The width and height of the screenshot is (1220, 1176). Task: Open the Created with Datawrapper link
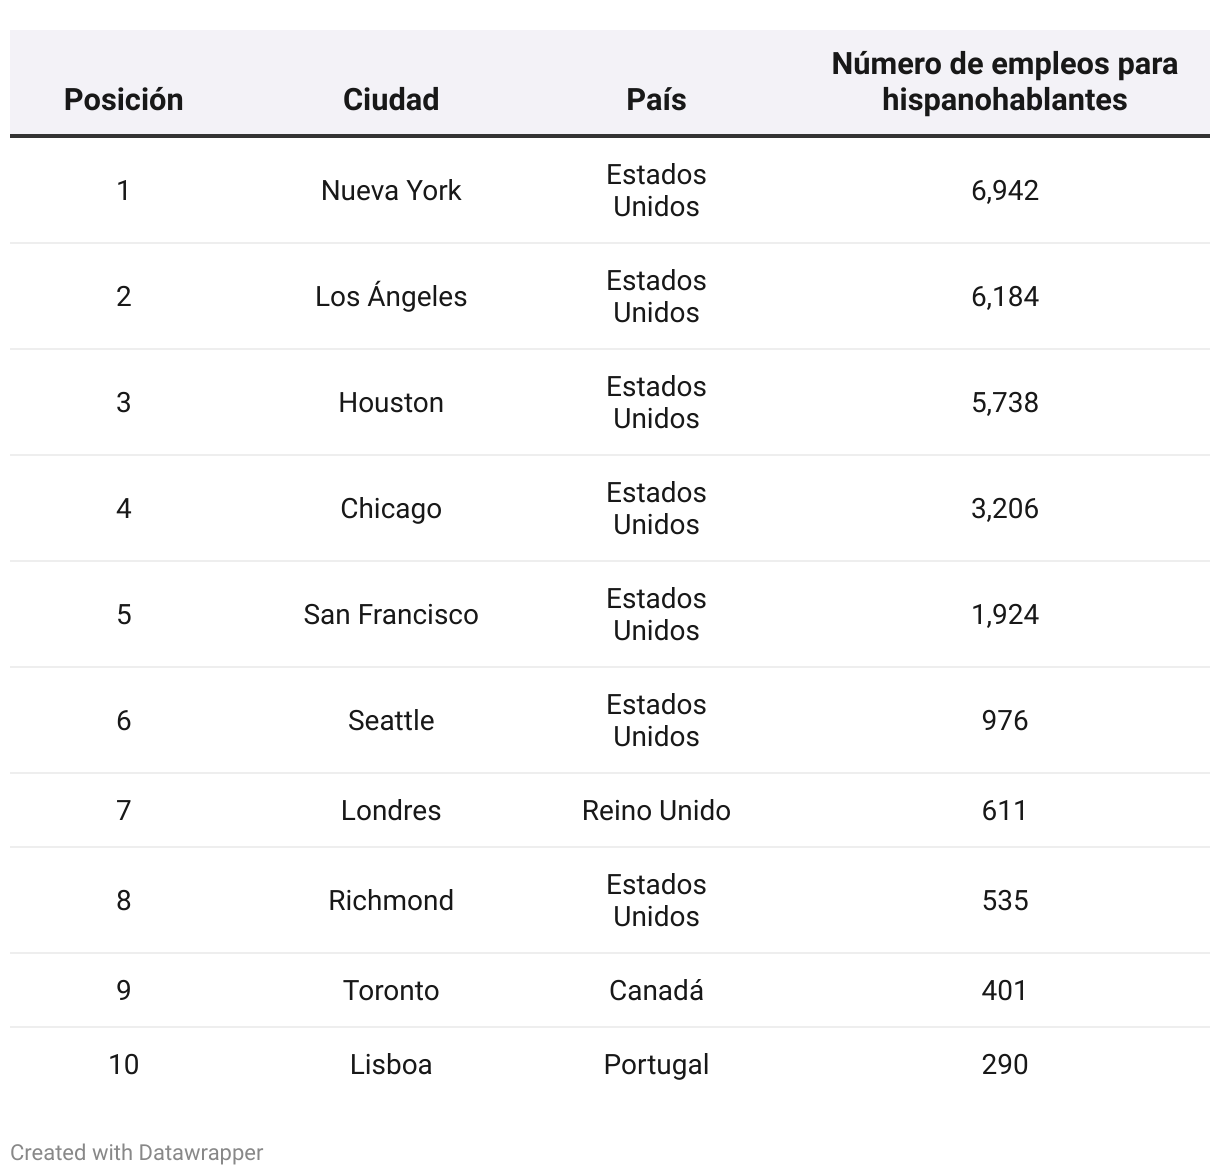click(137, 1152)
